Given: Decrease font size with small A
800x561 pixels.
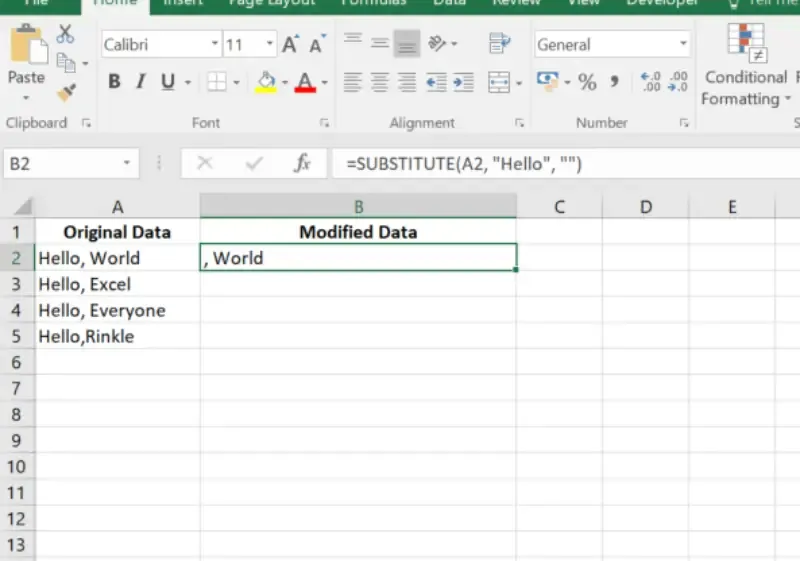Looking at the screenshot, I should pyautogui.click(x=317, y=44).
